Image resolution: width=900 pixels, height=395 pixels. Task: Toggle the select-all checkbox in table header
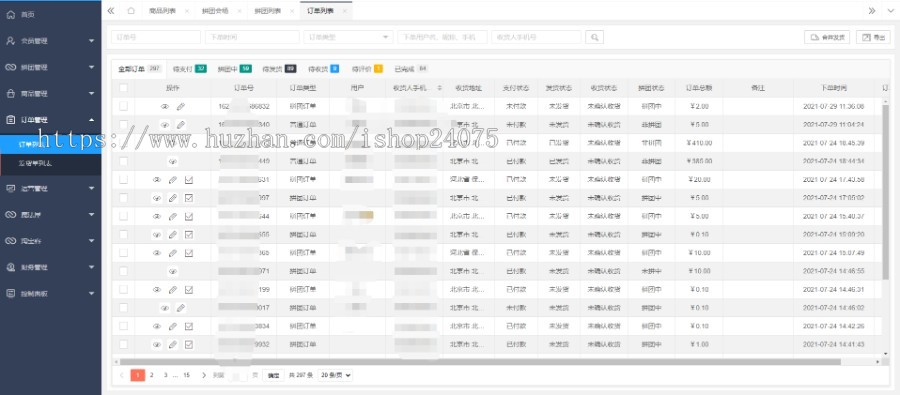pyautogui.click(x=123, y=88)
